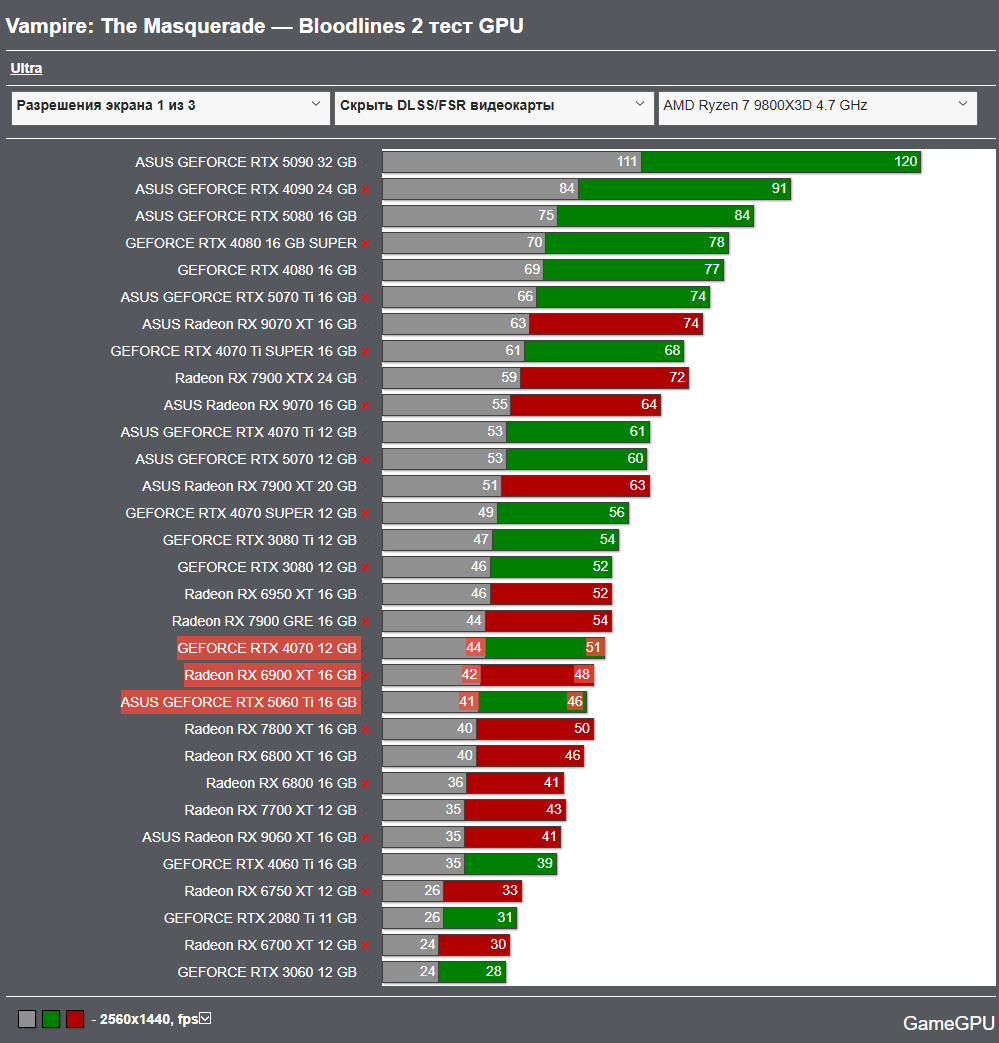Click red x beside GEFORCE RTX 4080 16 GB SUPER
Viewport: 999px width, 1043px height.
(366, 244)
